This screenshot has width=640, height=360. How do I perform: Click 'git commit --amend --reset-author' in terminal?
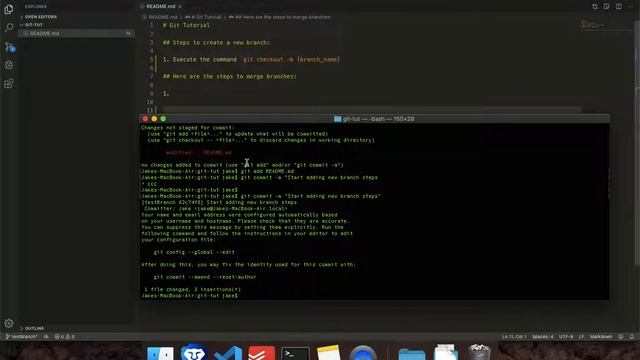pos(205,277)
